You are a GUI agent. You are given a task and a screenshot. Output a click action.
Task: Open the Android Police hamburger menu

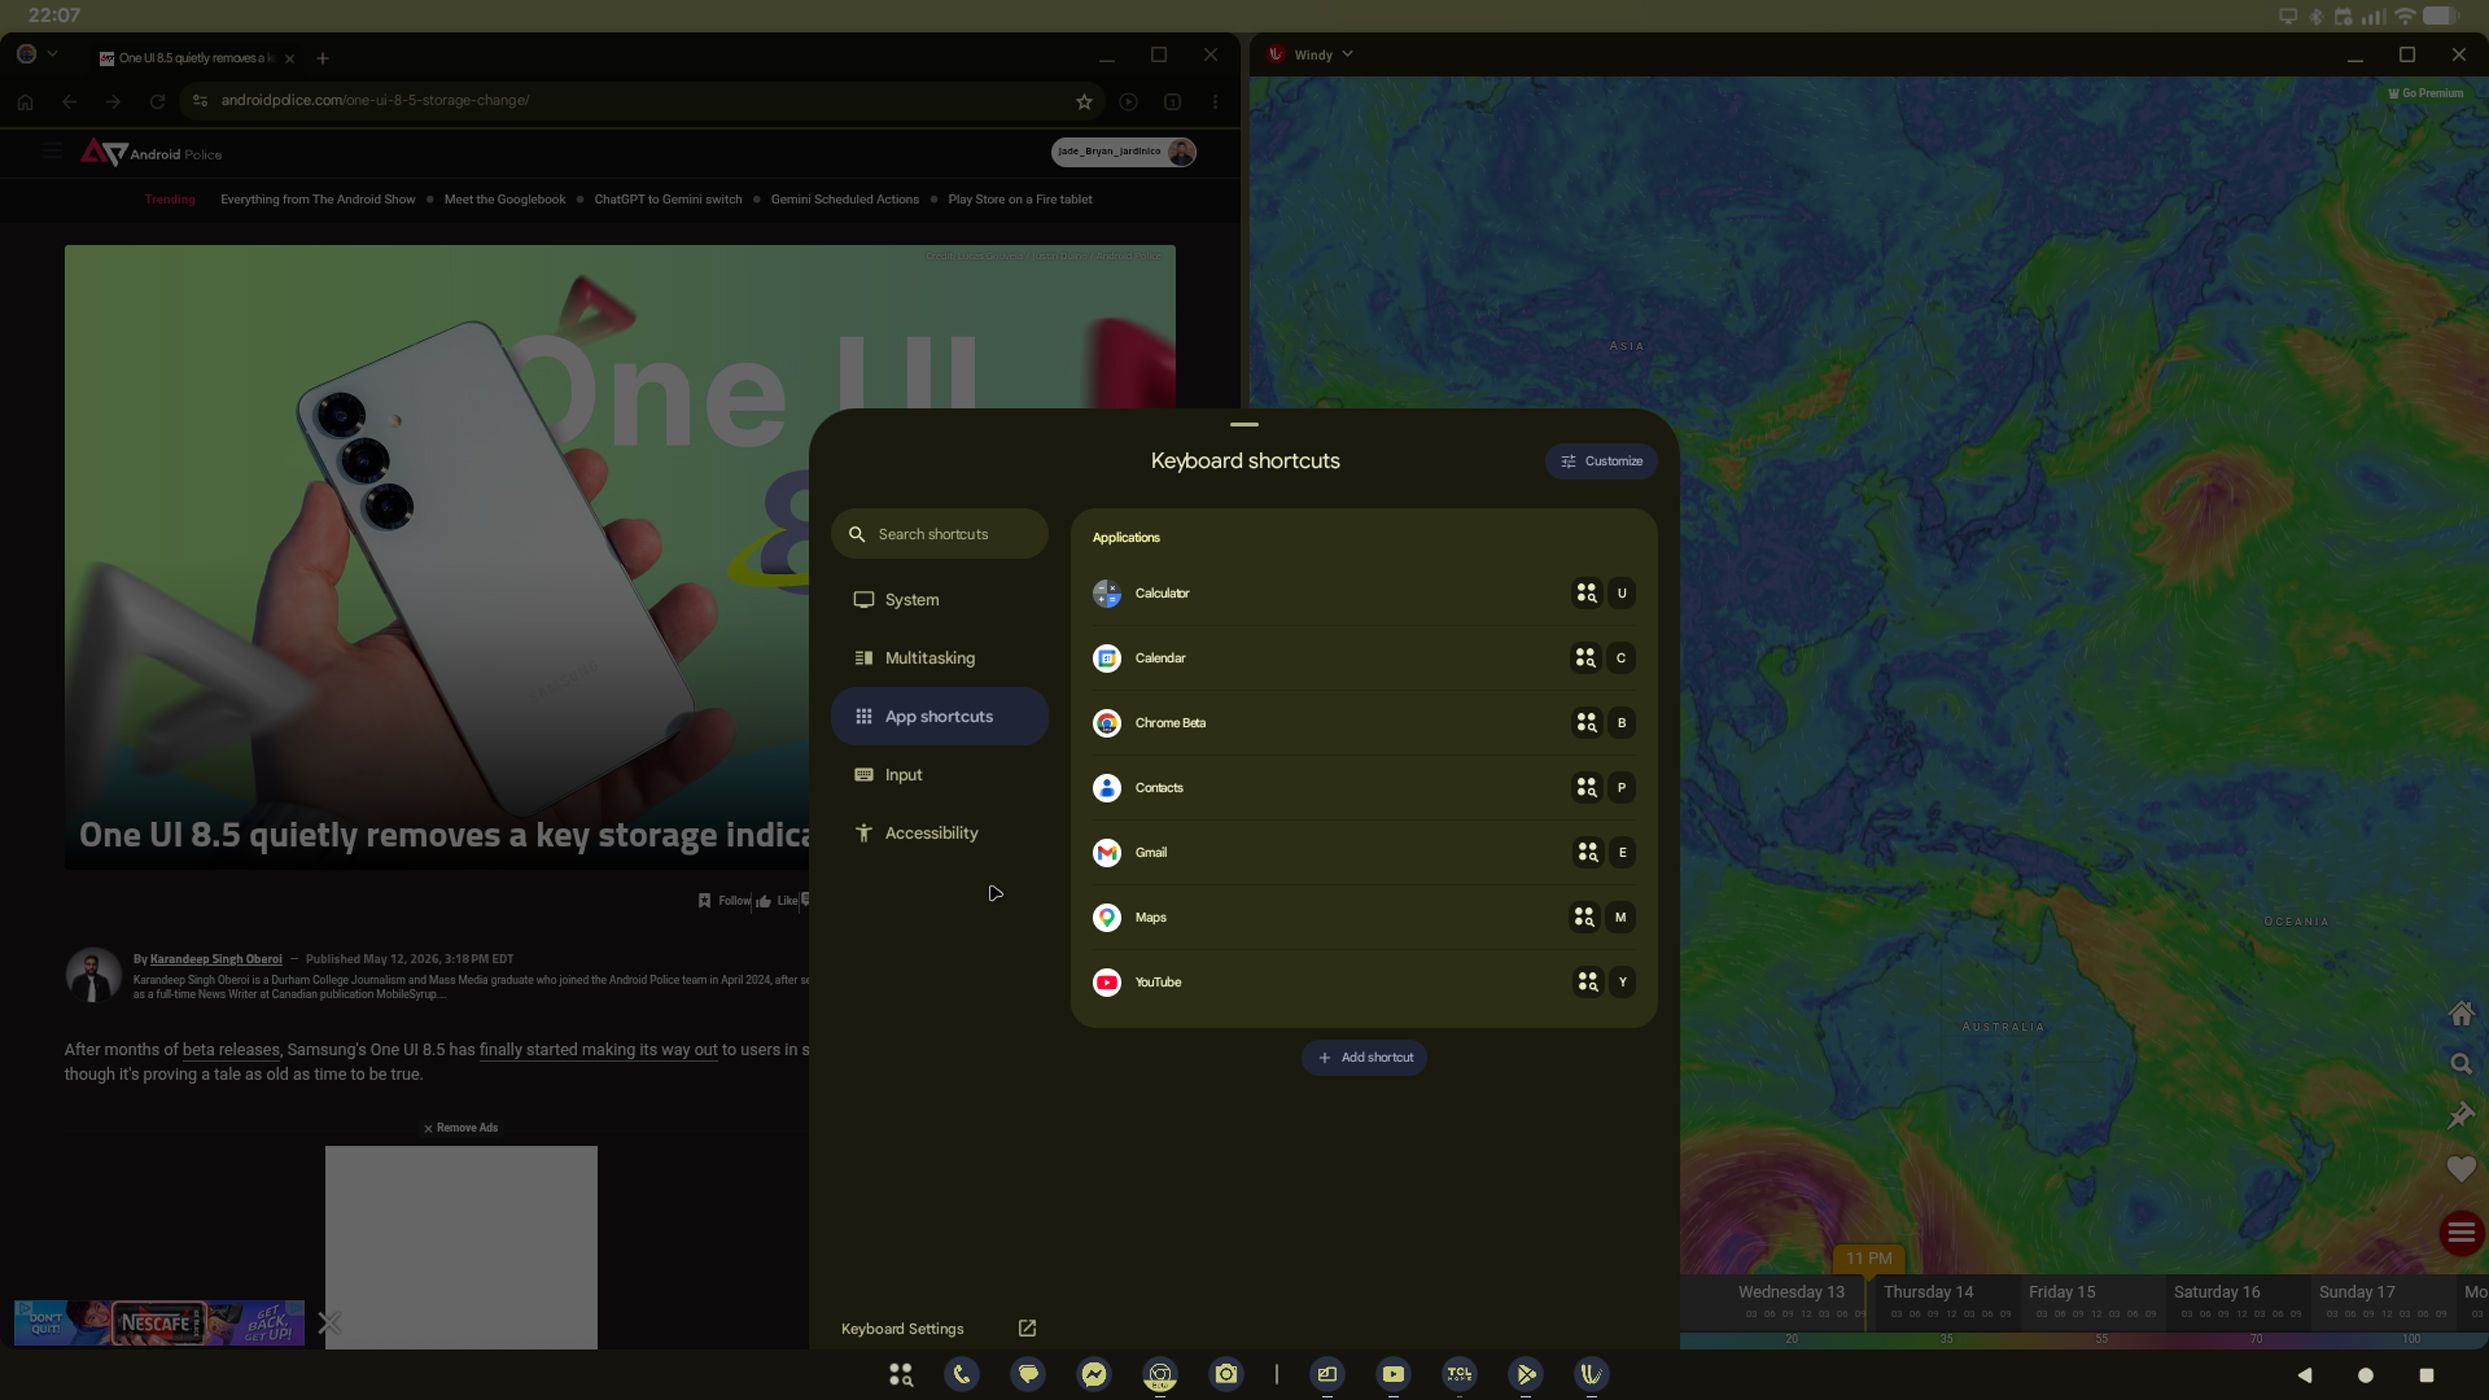point(52,152)
